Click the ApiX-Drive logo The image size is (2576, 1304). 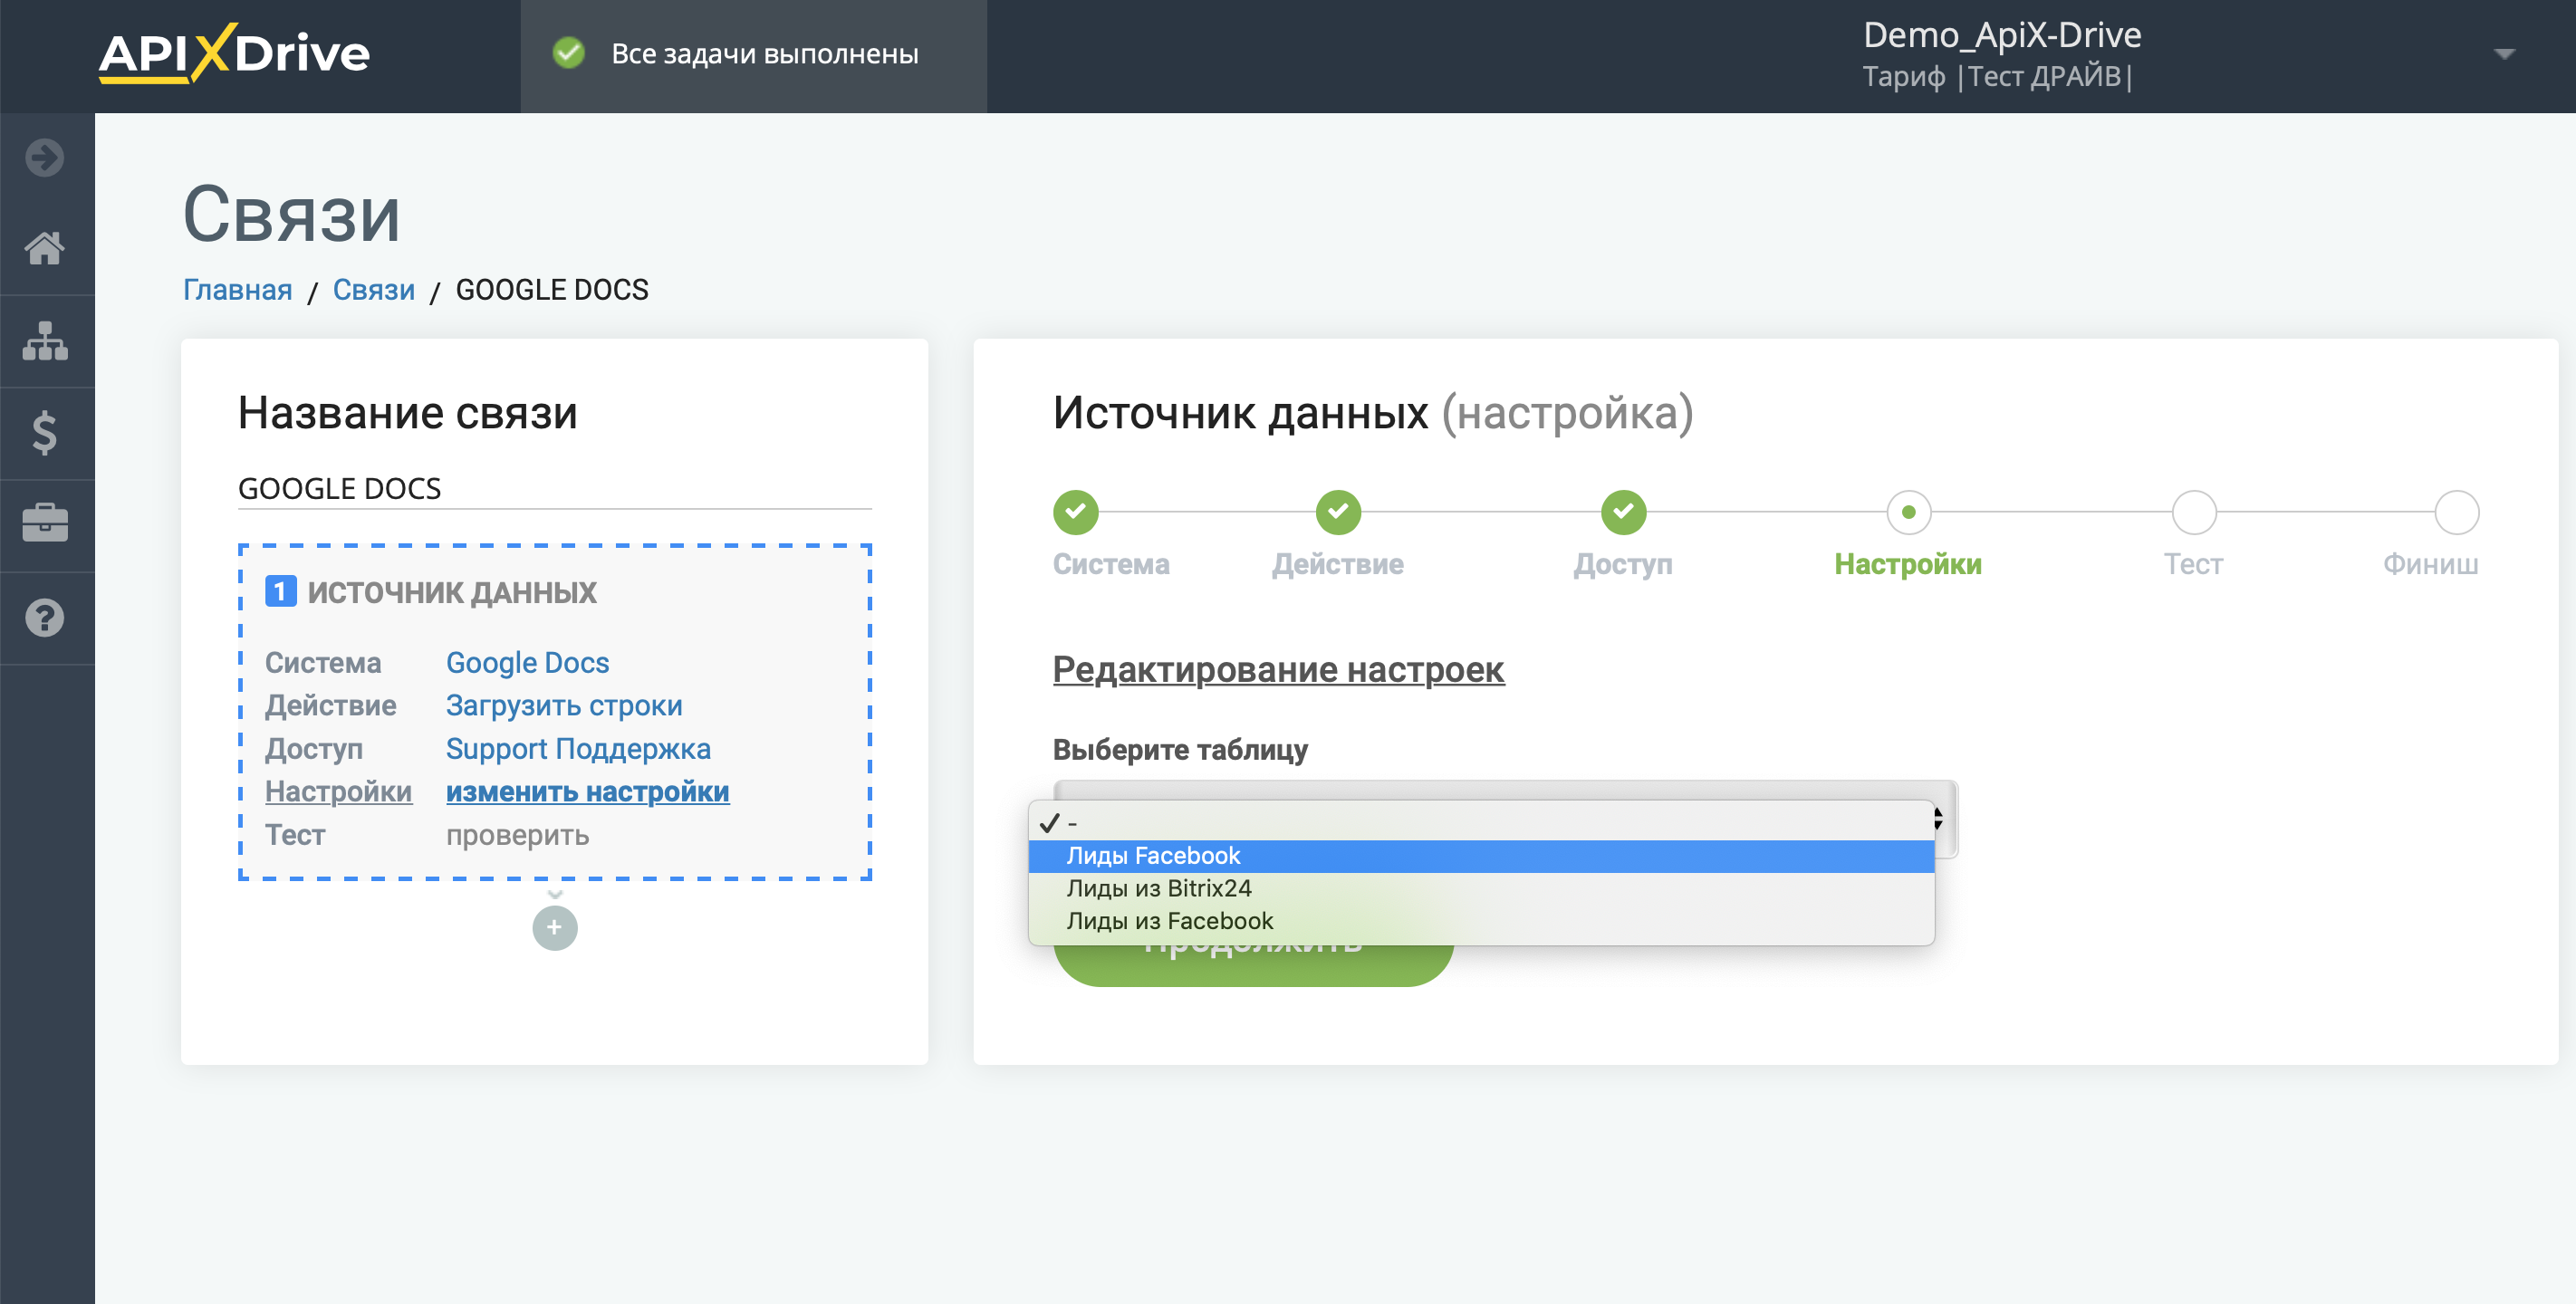coord(234,54)
